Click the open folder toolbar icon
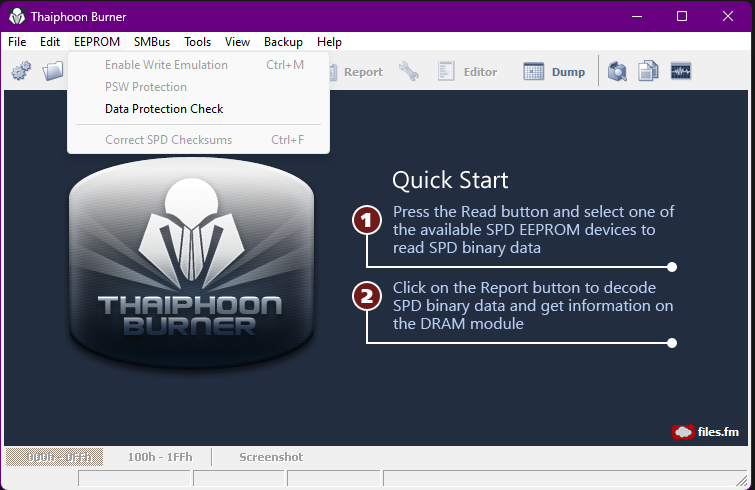The height and width of the screenshot is (490, 755). click(x=53, y=71)
